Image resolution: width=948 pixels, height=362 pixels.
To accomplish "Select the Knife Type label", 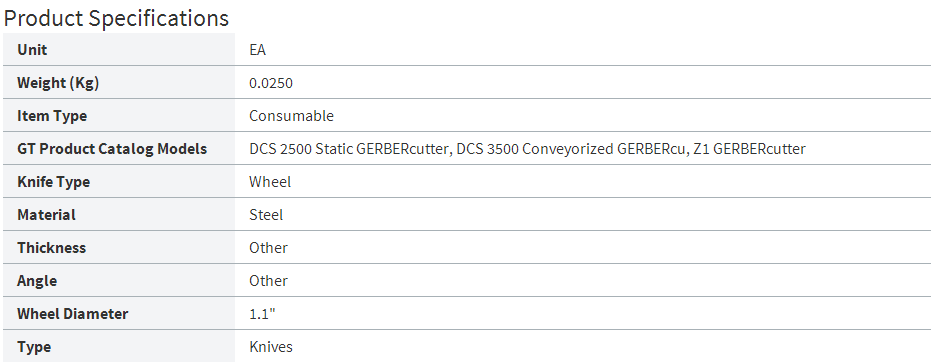I will click(53, 182).
